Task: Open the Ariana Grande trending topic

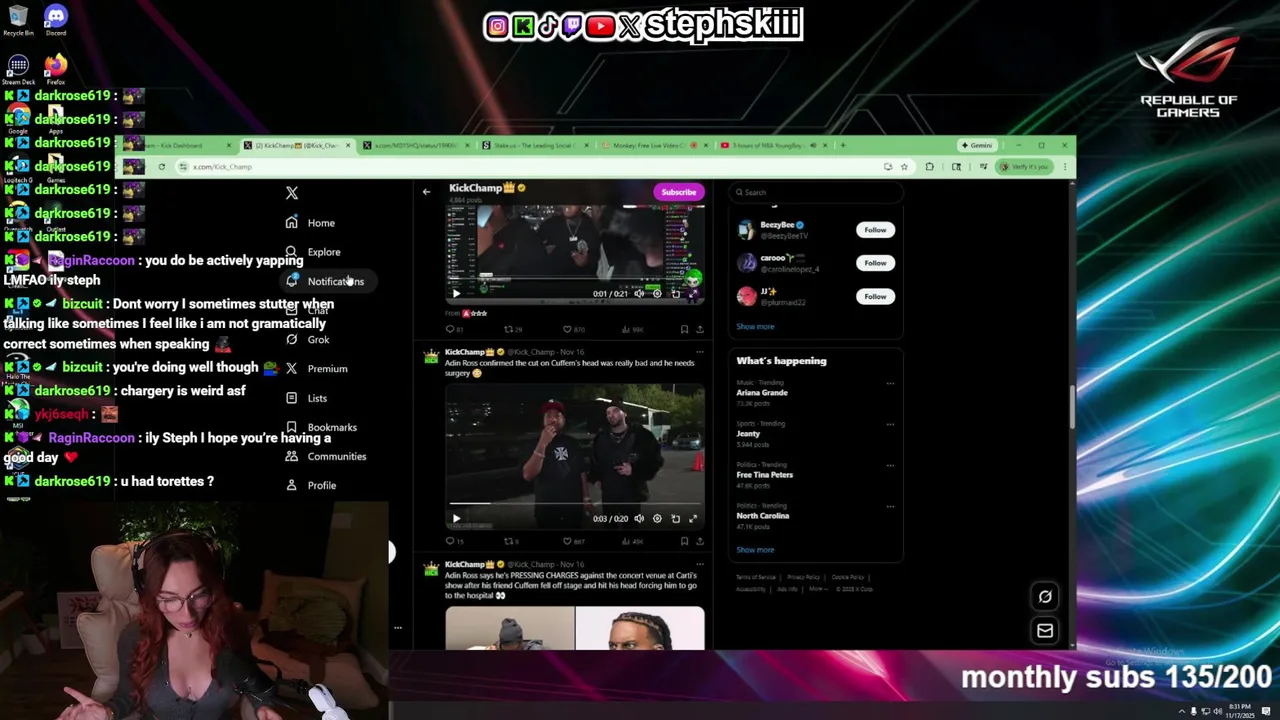Action: pos(762,393)
